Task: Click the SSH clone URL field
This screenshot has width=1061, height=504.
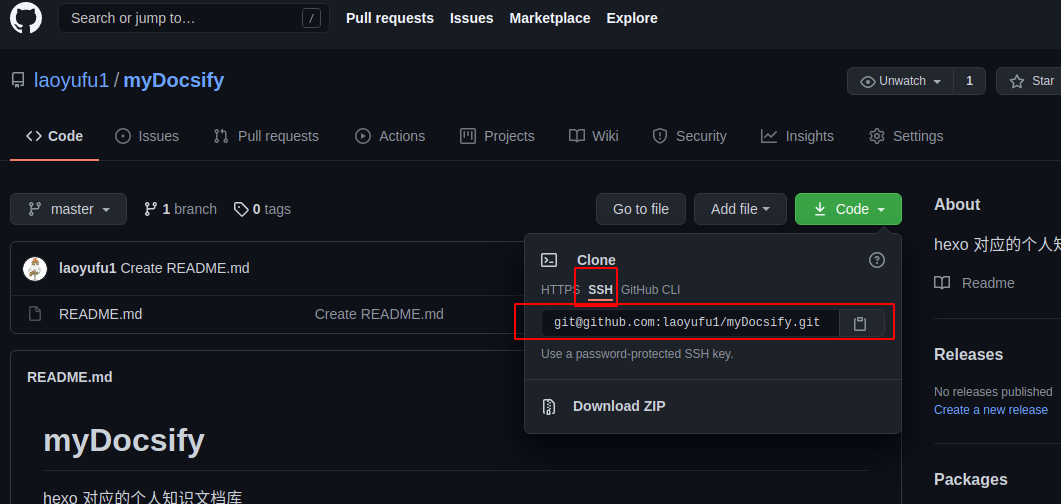Action: 690,323
